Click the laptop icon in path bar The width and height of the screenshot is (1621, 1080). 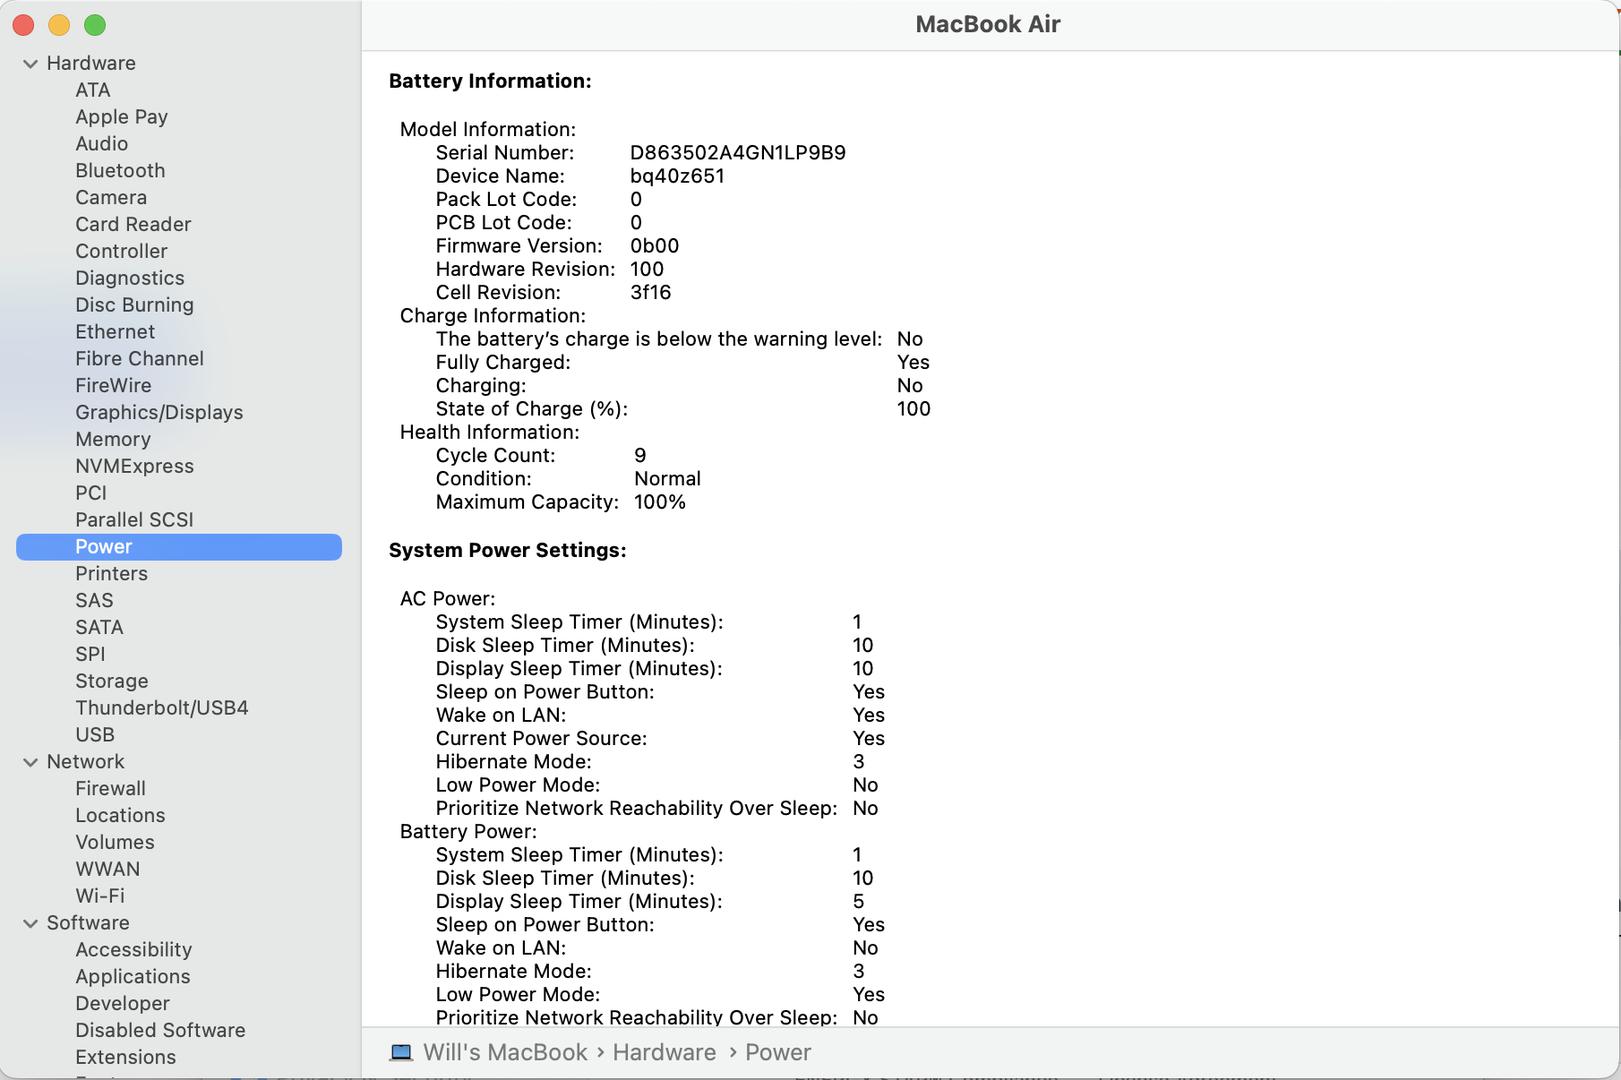[x=401, y=1052]
